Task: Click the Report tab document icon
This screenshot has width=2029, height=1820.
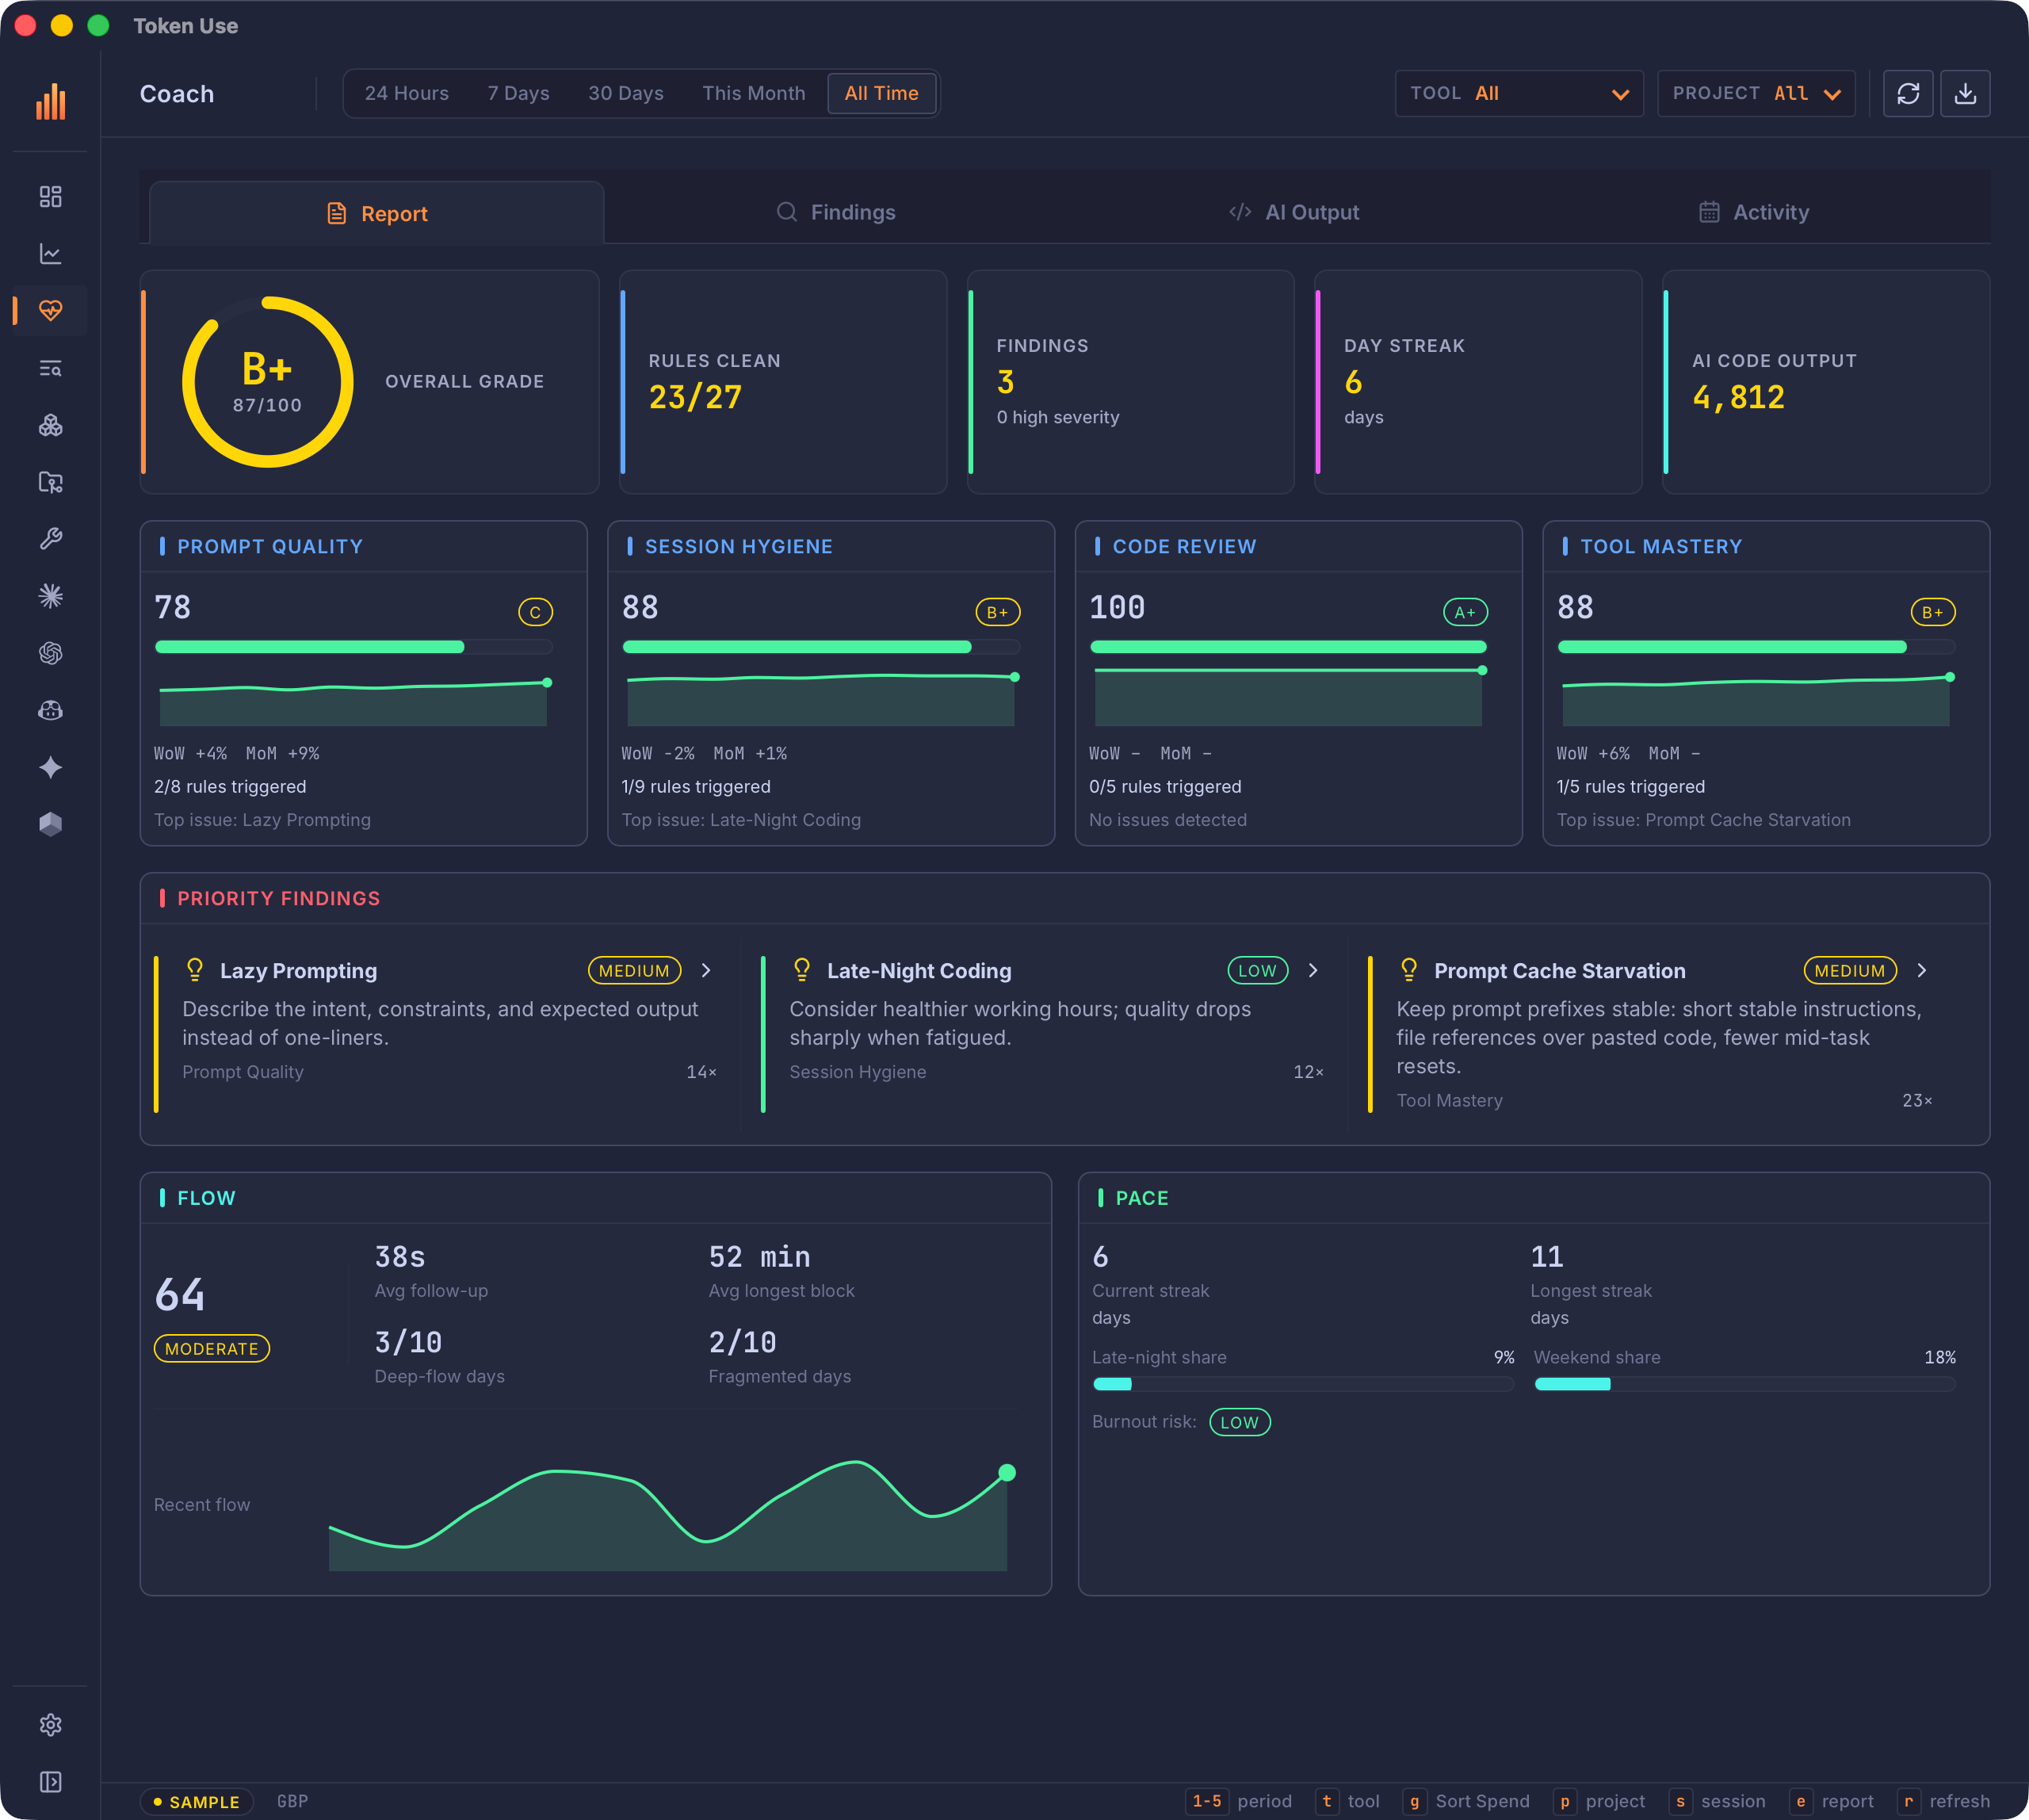Action: pyautogui.click(x=337, y=214)
